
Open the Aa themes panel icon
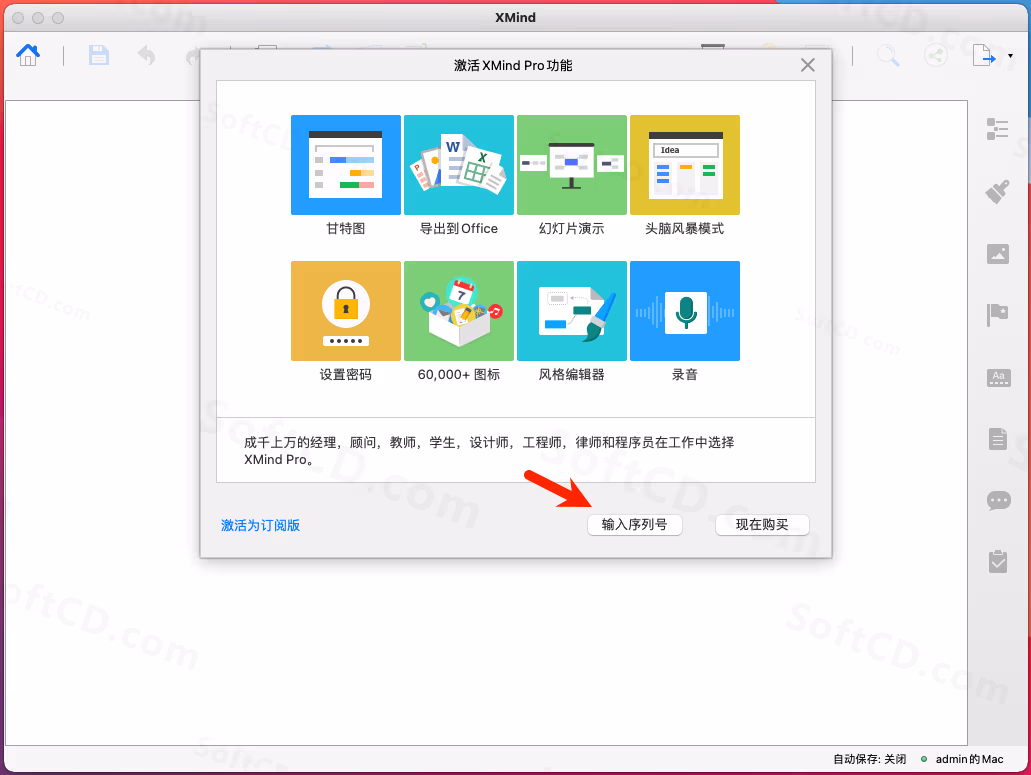click(x=999, y=377)
